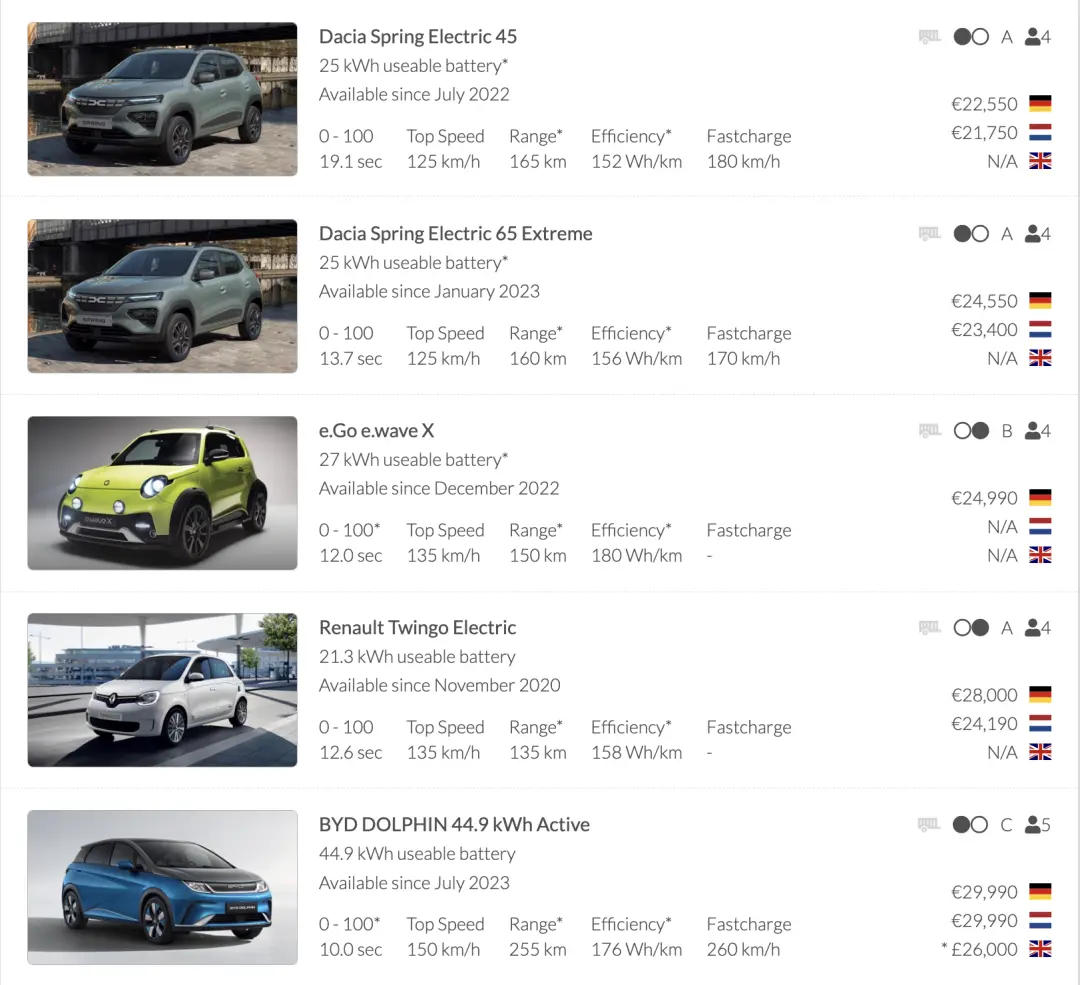Image resolution: width=1080 pixels, height=985 pixels.
Task: Click the German flag beside €24,990
Action: click(1040, 498)
